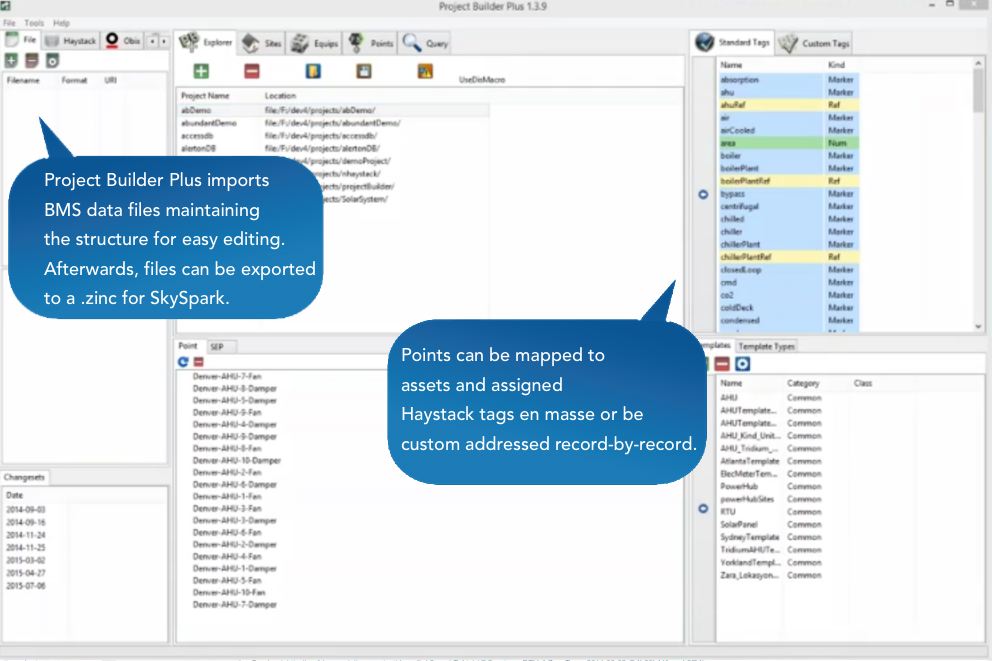Open the File menu
This screenshot has width=992, height=661.
[9, 23]
